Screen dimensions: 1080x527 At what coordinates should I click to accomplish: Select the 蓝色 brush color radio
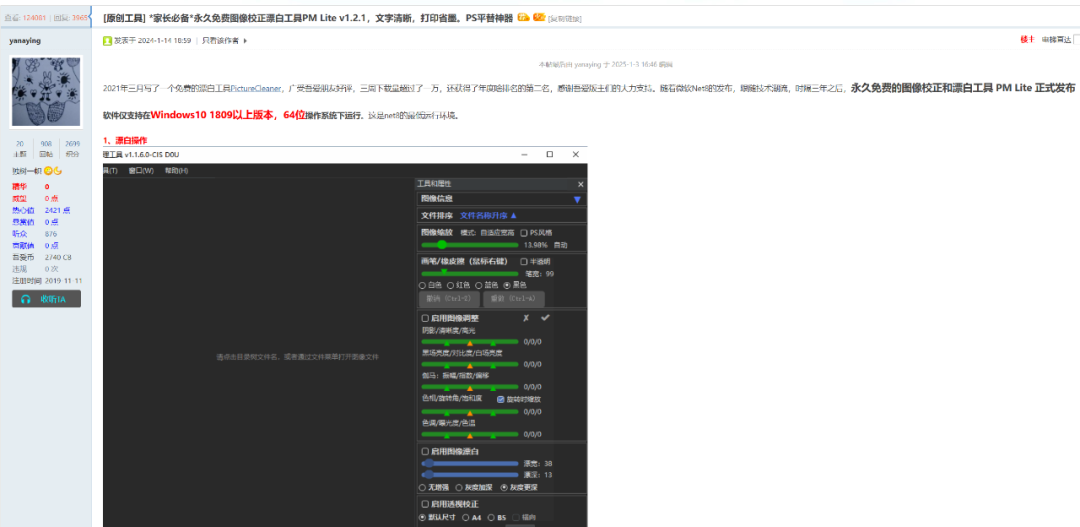pyautogui.click(x=479, y=285)
